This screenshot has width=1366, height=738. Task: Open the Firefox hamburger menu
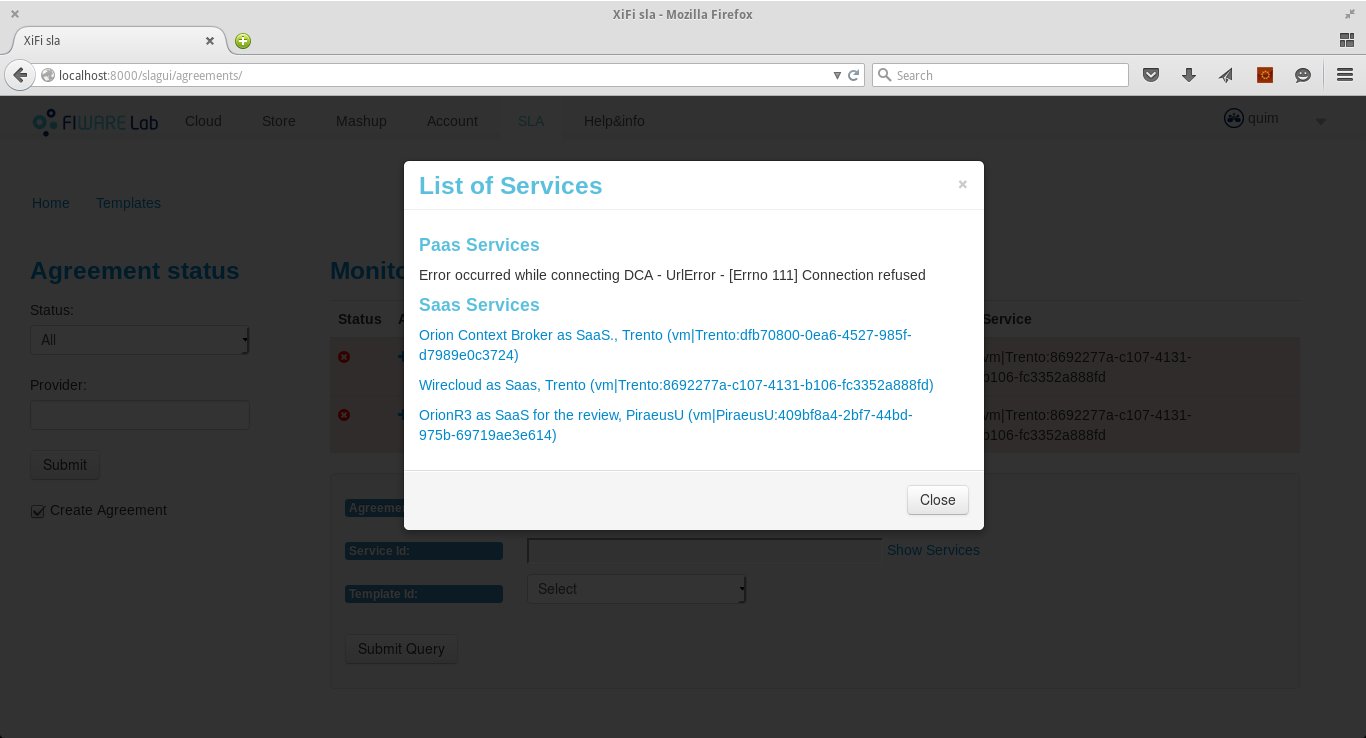tap(1345, 75)
